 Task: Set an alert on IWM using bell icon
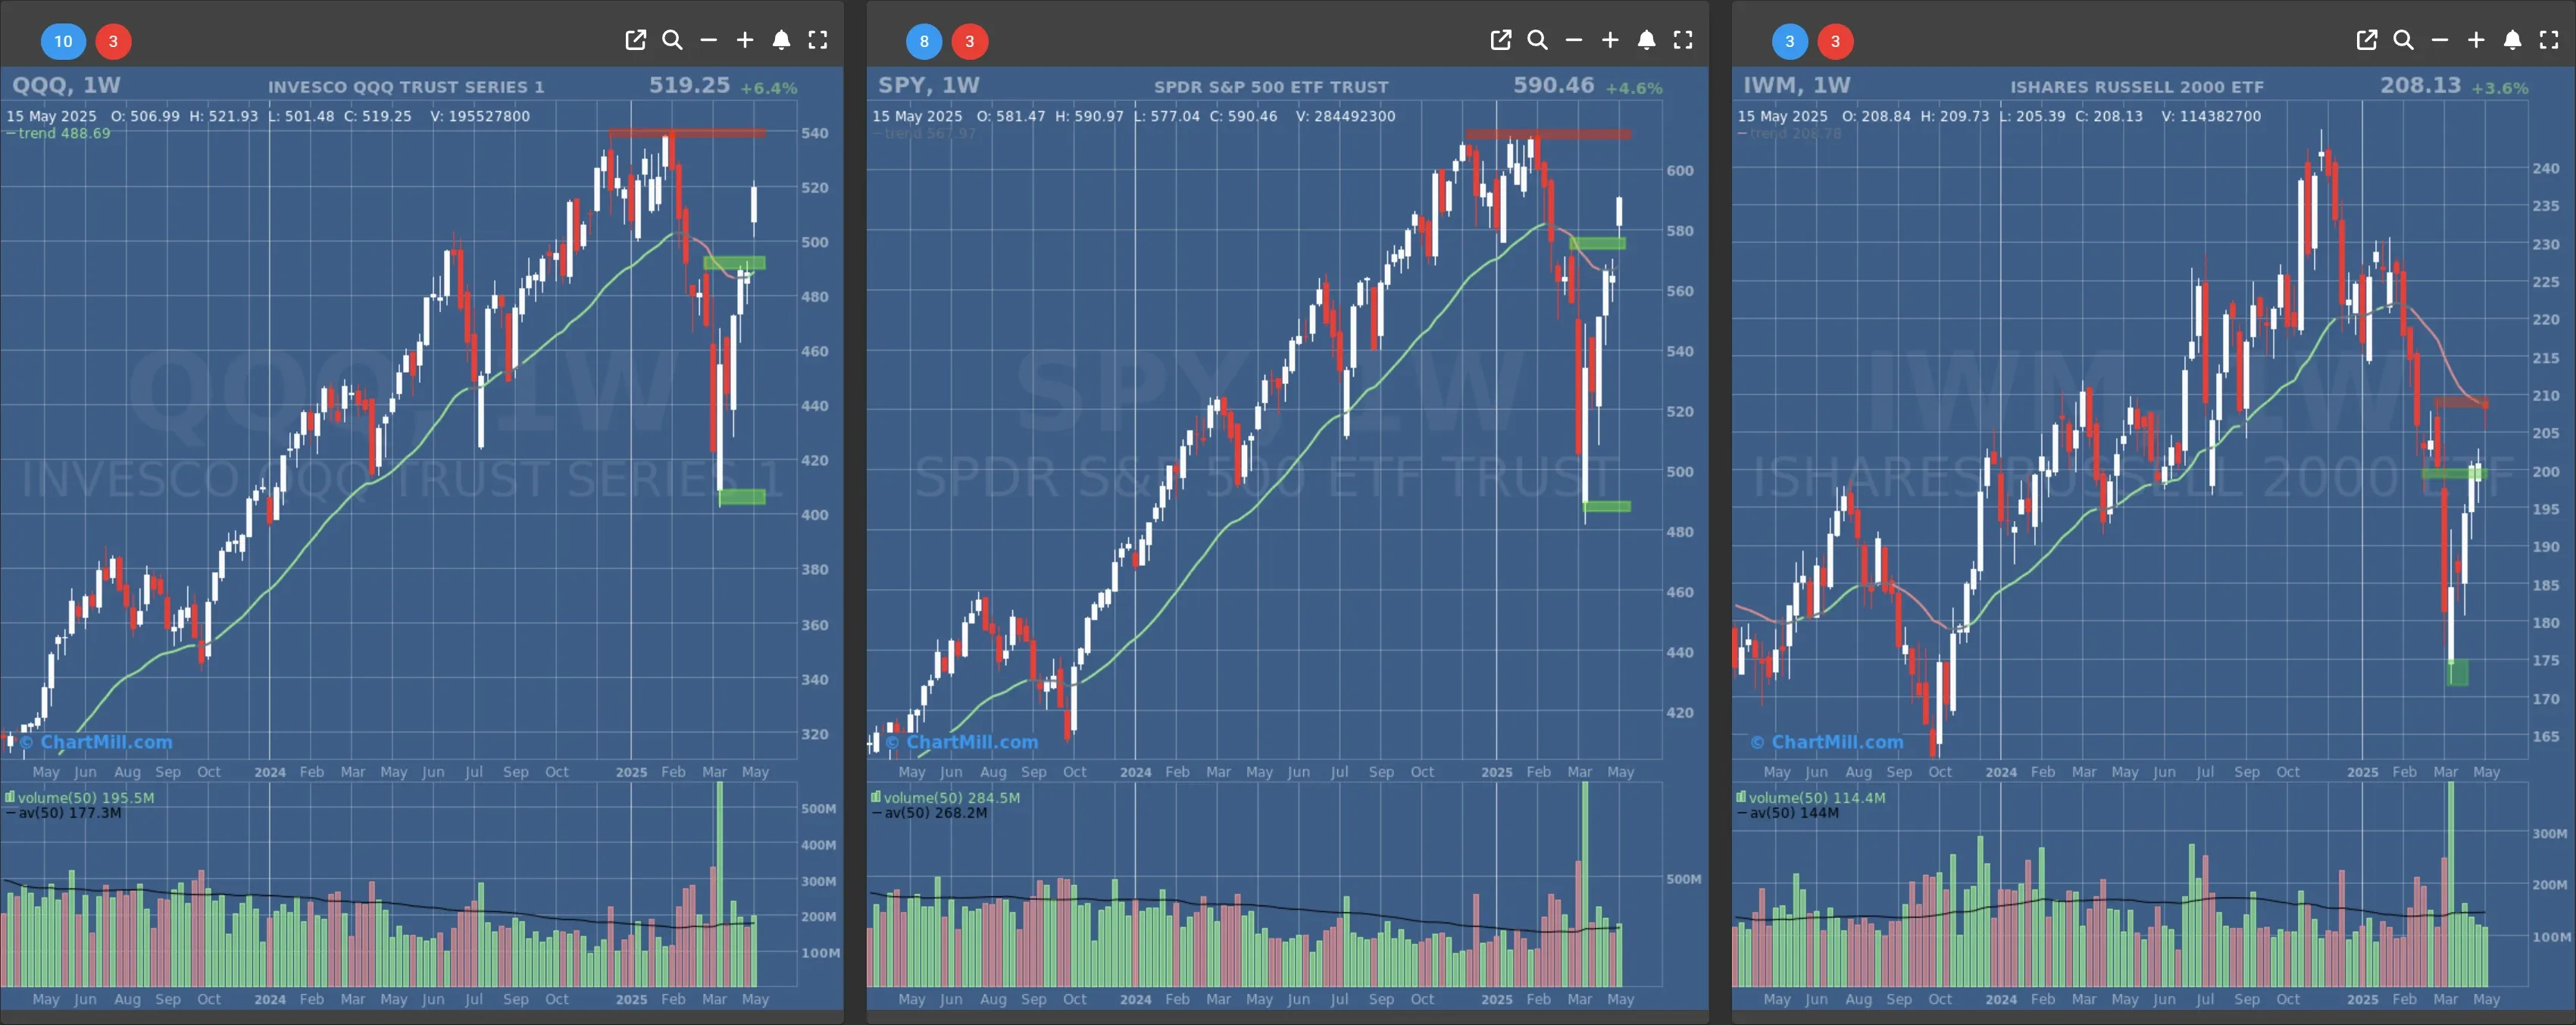coord(2512,40)
